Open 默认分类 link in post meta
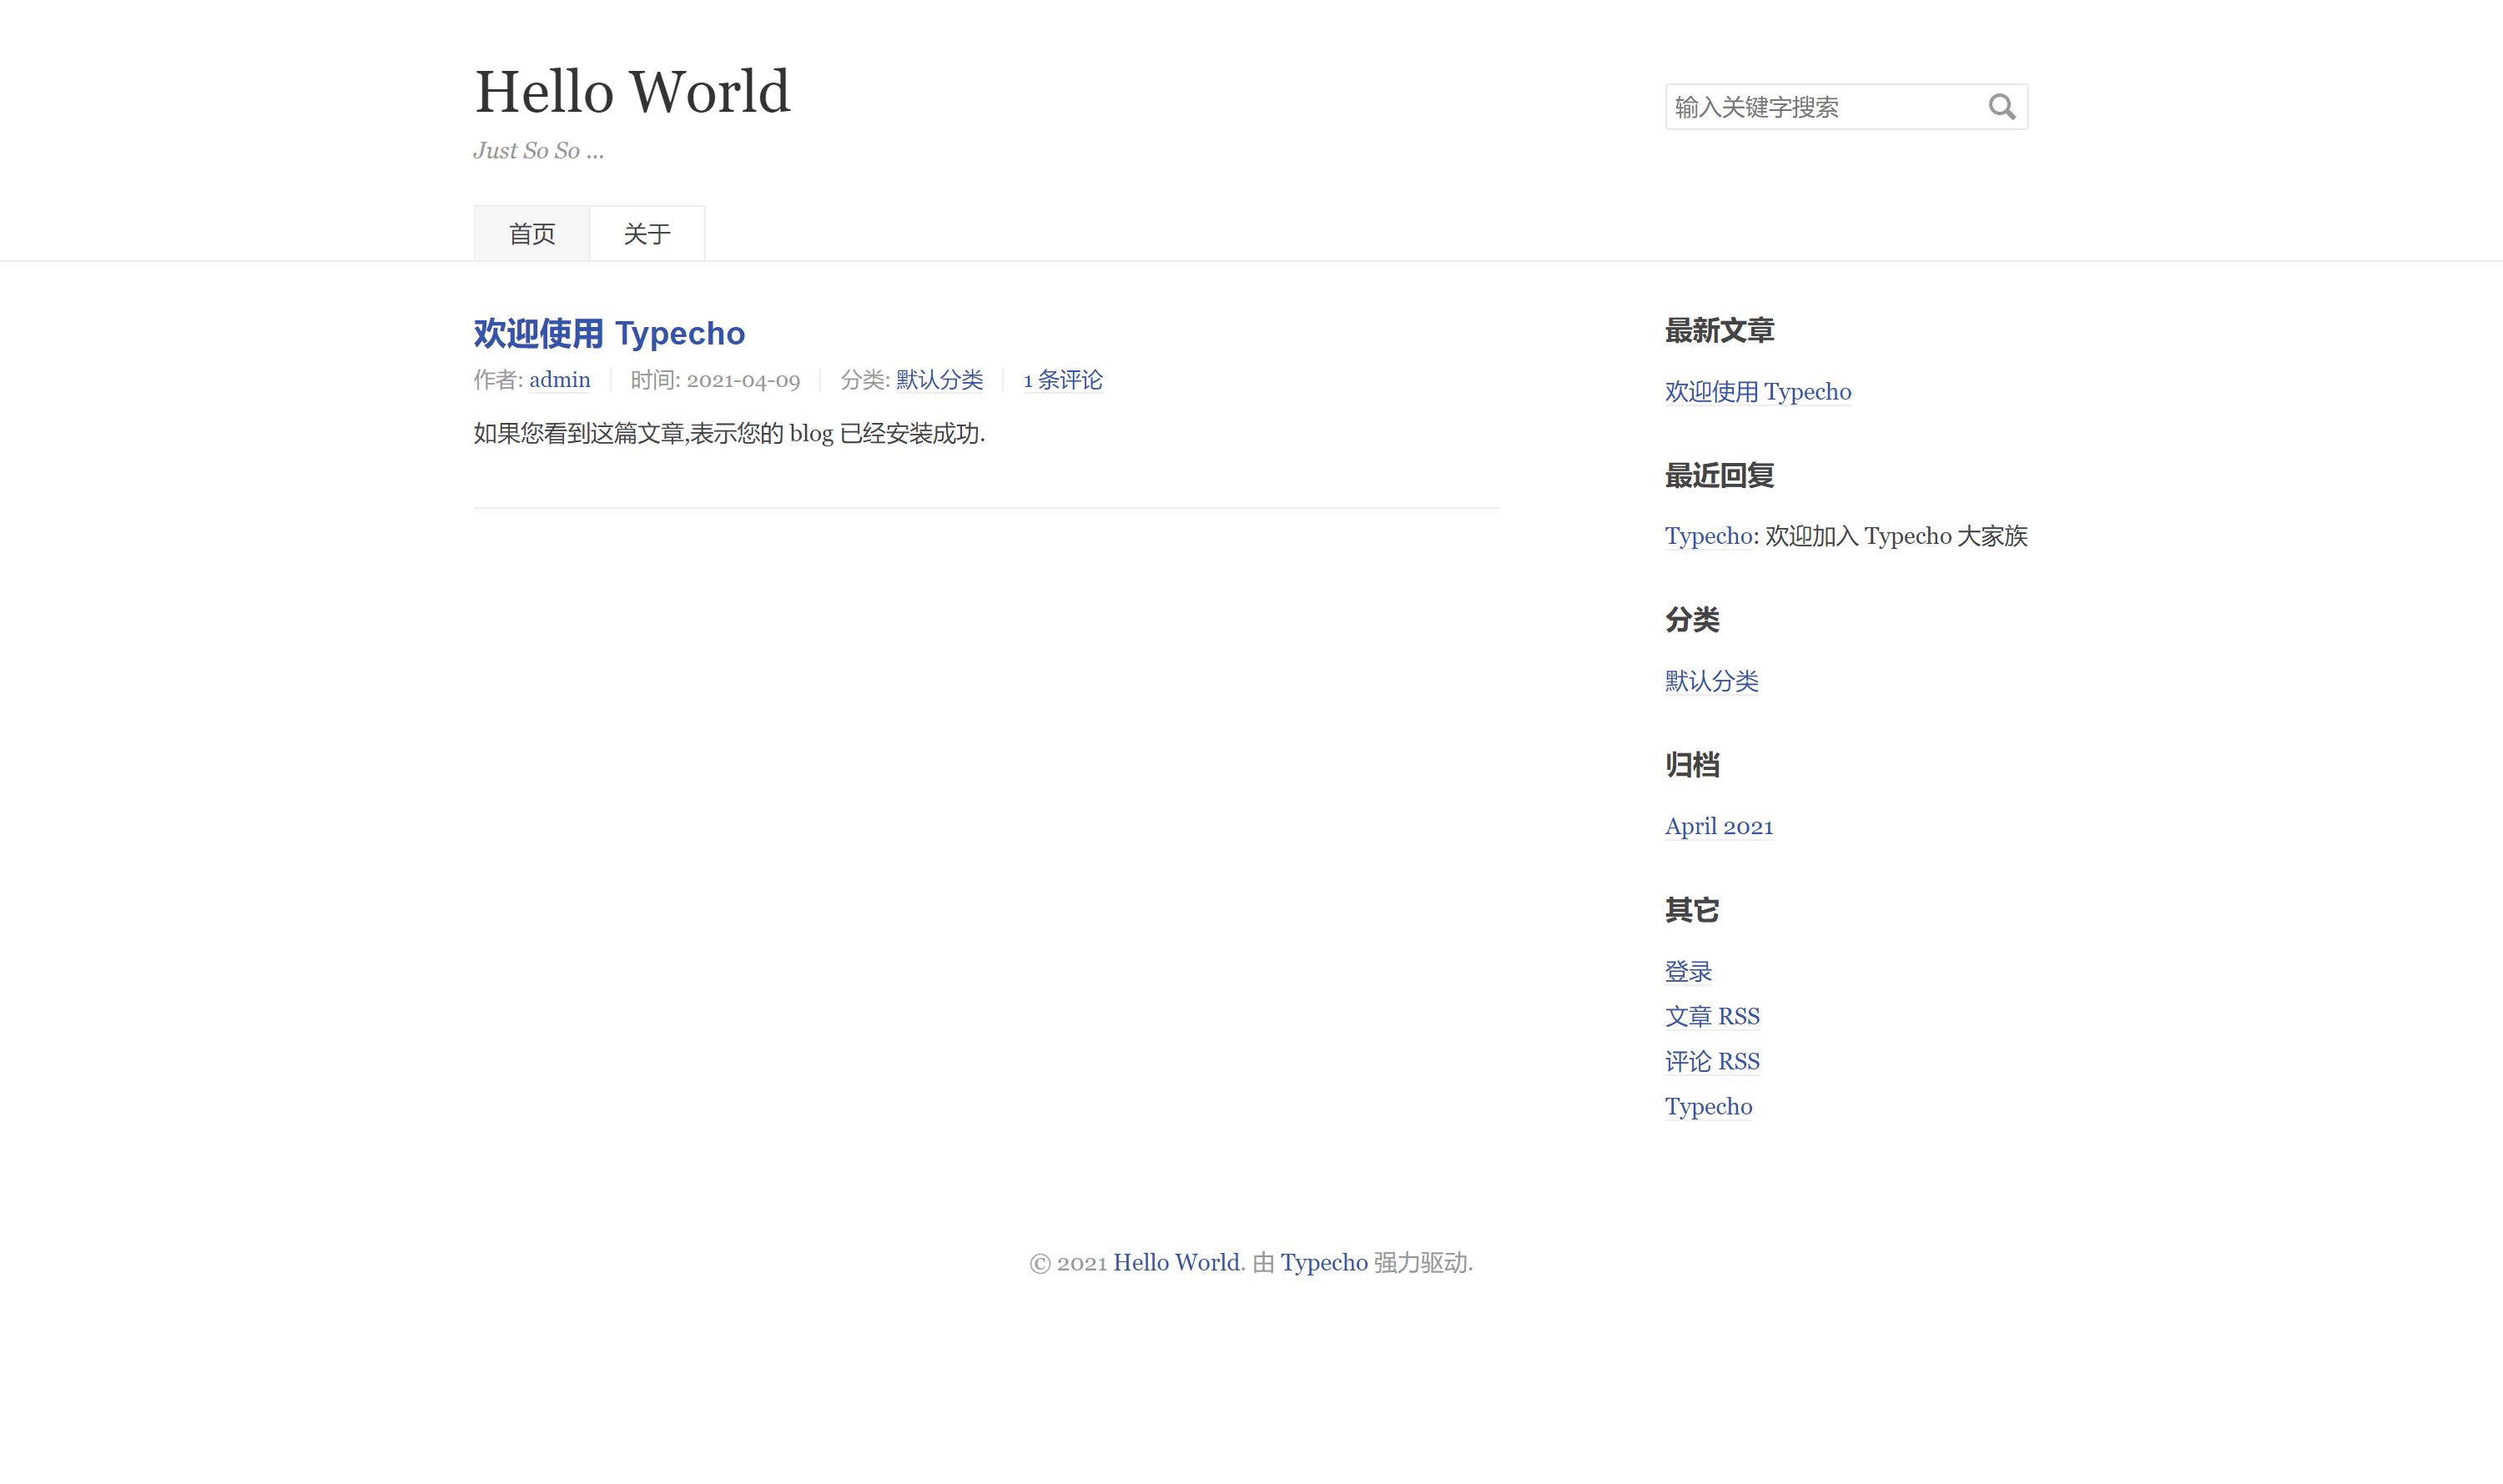Screen dimensions: 2503x1484 point(940,380)
